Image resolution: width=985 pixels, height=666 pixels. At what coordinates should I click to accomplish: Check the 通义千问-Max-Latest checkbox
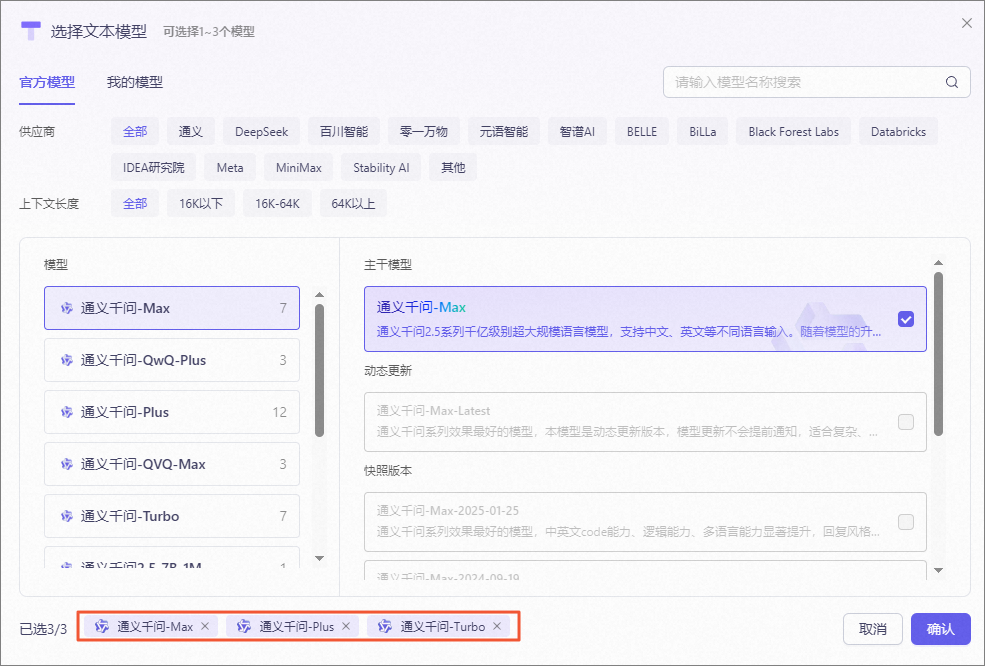tap(906, 422)
